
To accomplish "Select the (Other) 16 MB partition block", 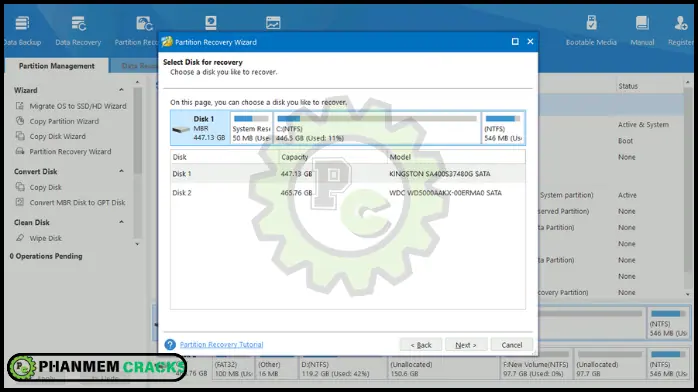I will [276, 364].
